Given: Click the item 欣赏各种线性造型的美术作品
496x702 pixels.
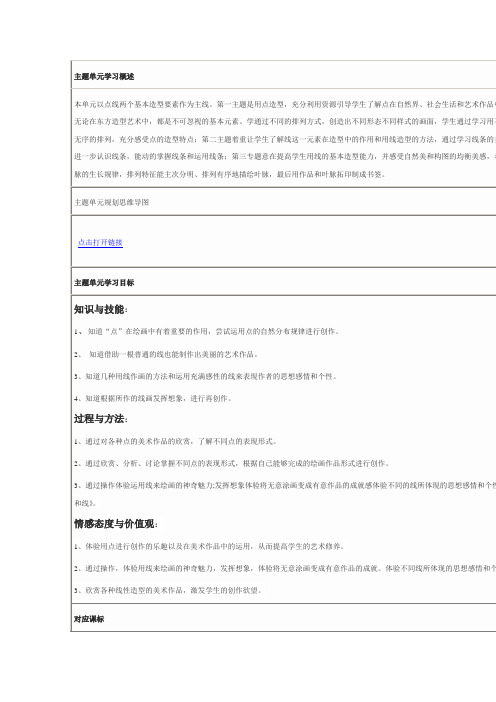Looking at the screenshot, I should tap(168, 590).
